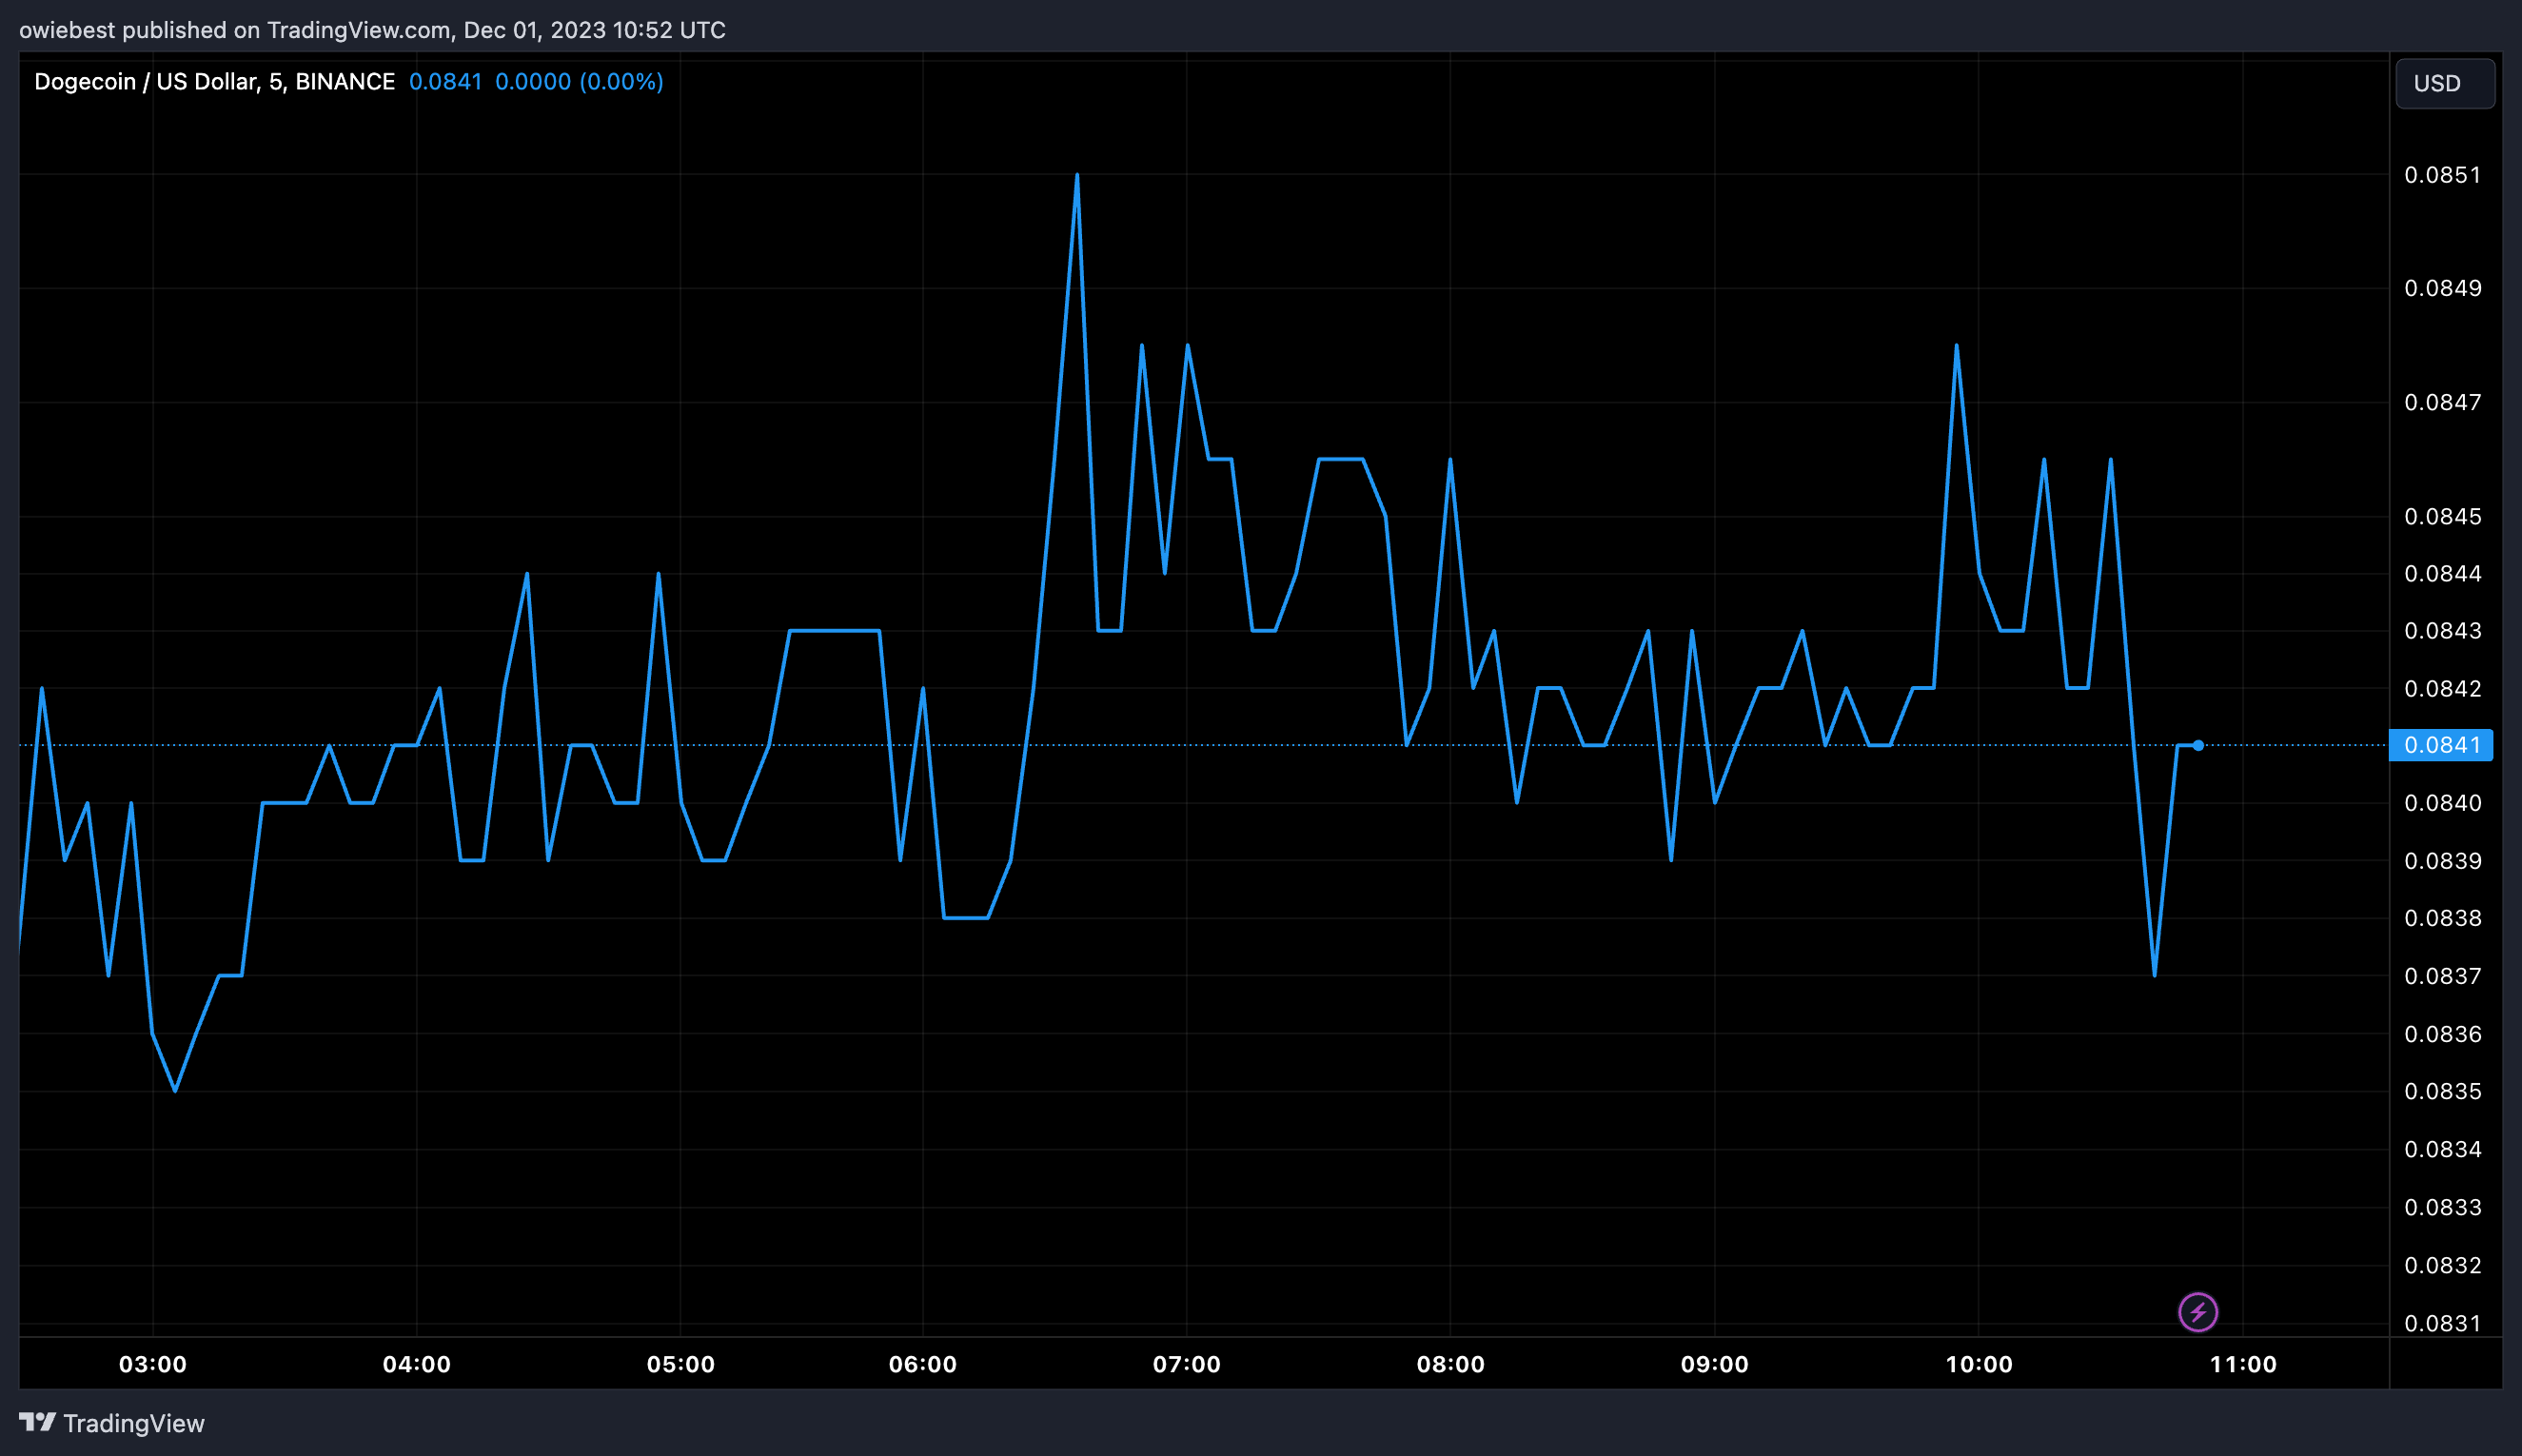
Task: Click the purple lightning bolt icon
Action: pos(2197,1312)
